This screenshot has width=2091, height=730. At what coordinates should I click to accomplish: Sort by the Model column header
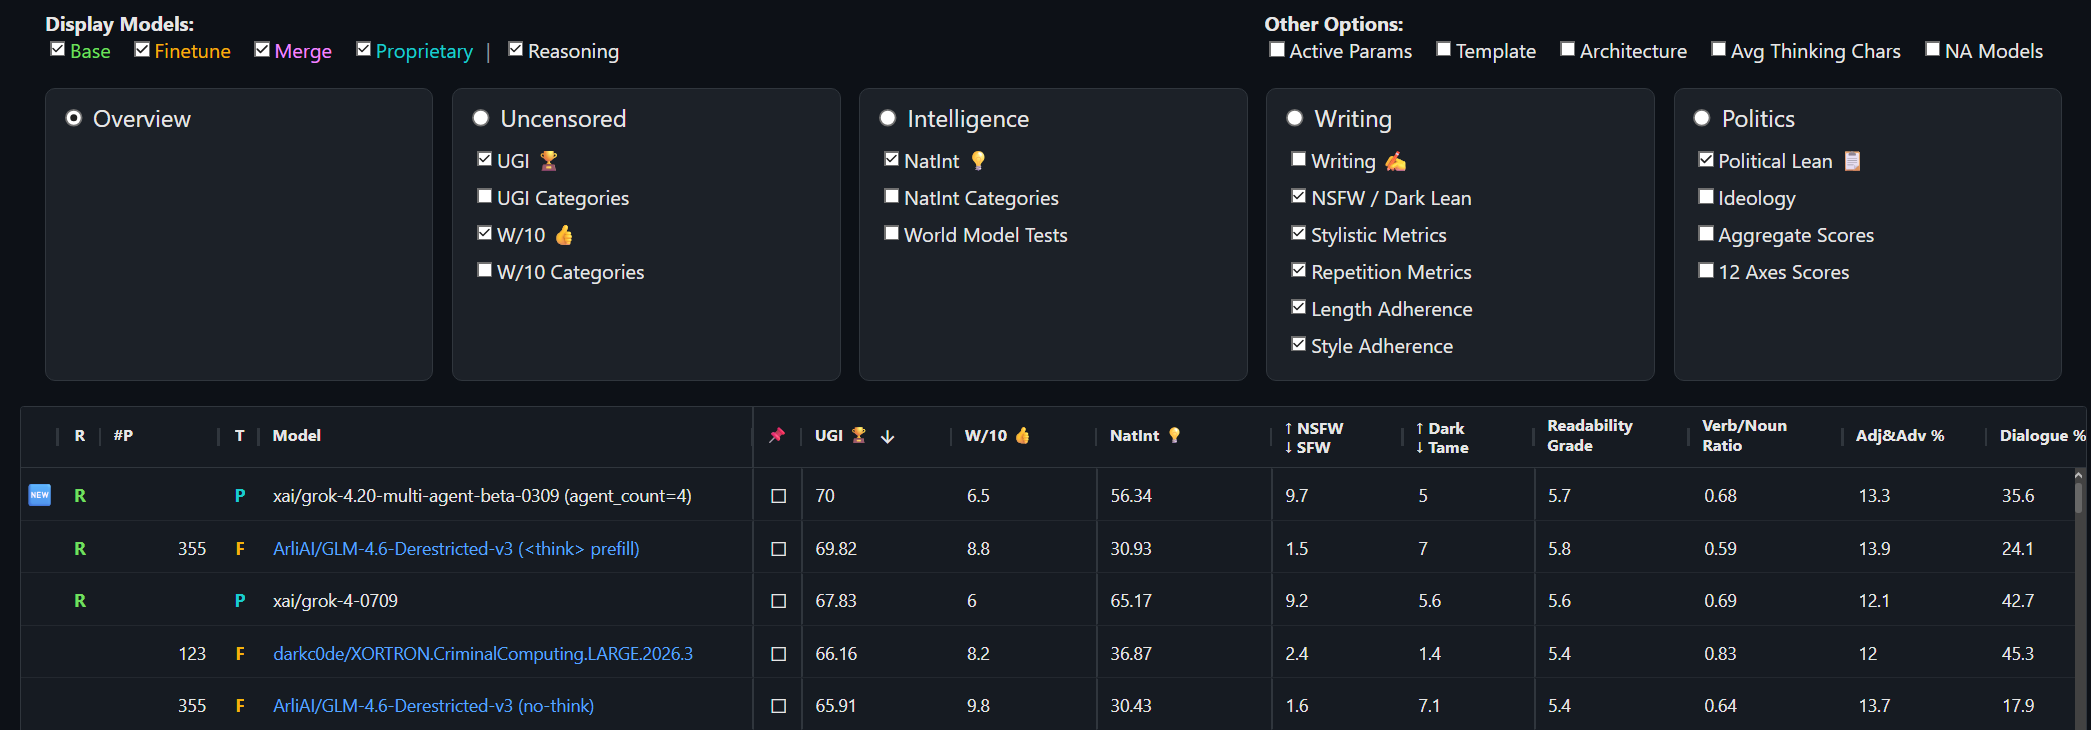coord(297,435)
